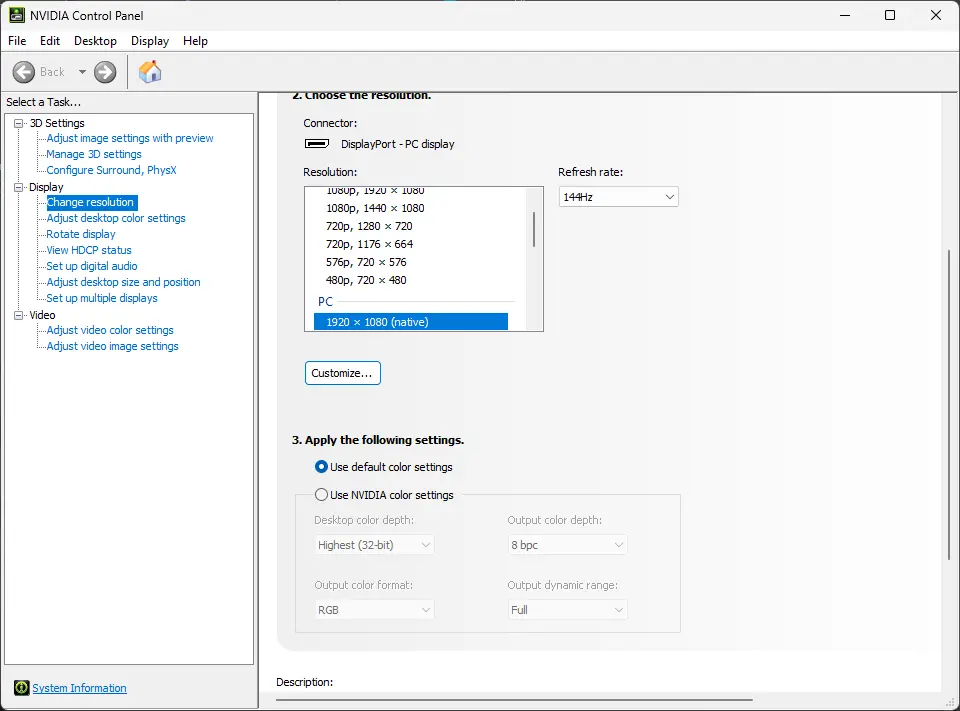The image size is (960, 711).
Task: Open the System Information link
Action: pyautogui.click(x=79, y=688)
